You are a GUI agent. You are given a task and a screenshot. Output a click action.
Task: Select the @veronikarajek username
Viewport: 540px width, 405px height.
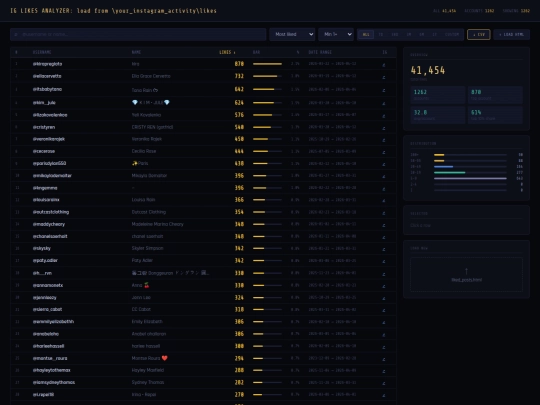point(49,139)
